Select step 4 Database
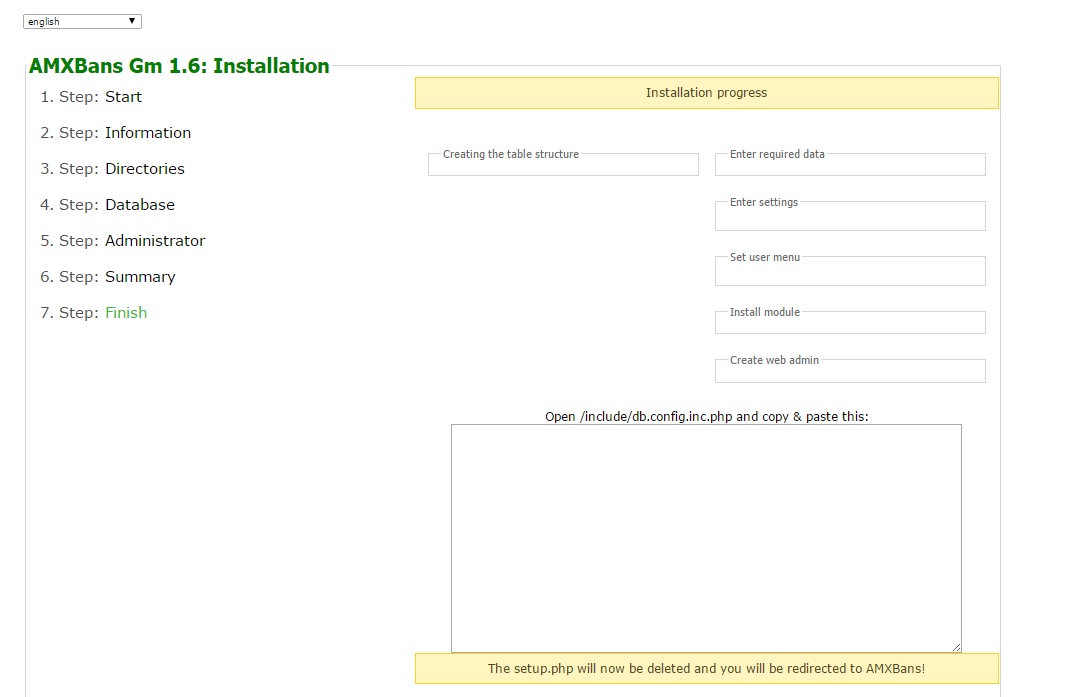Viewport: 1074px width, 697px height. tap(140, 205)
